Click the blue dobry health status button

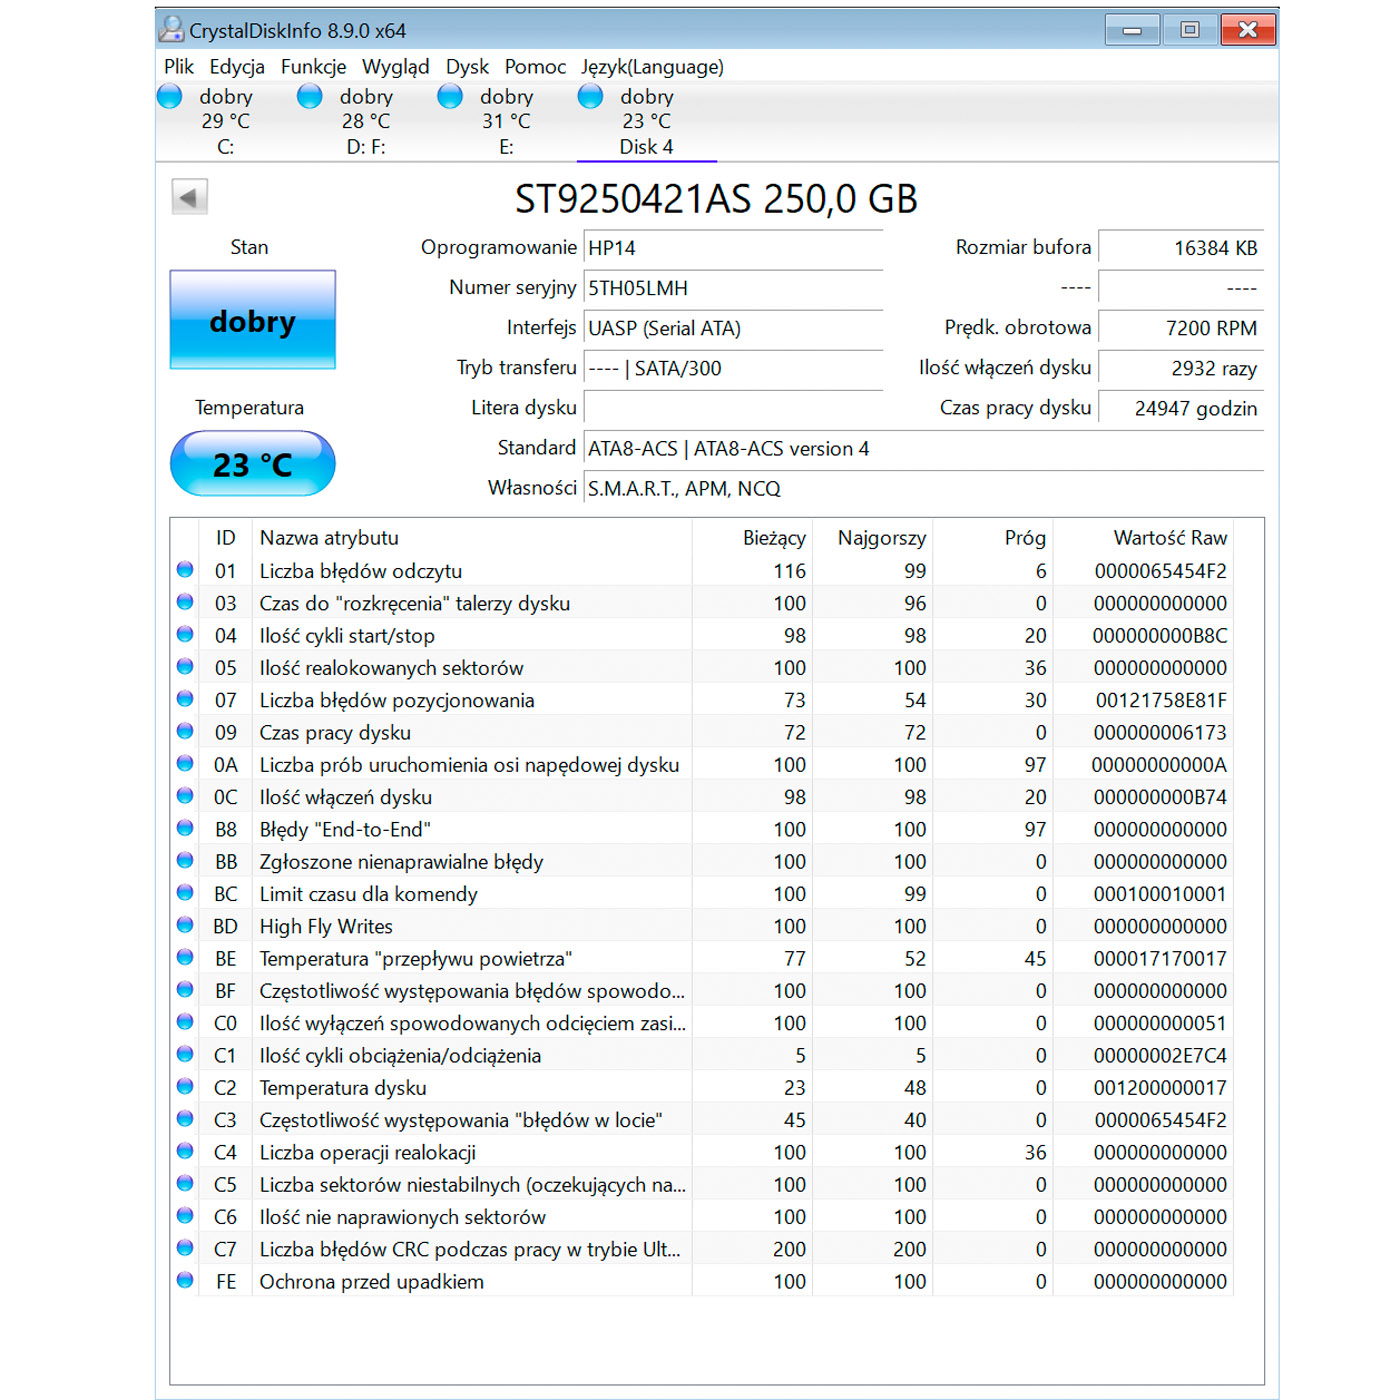[252, 320]
